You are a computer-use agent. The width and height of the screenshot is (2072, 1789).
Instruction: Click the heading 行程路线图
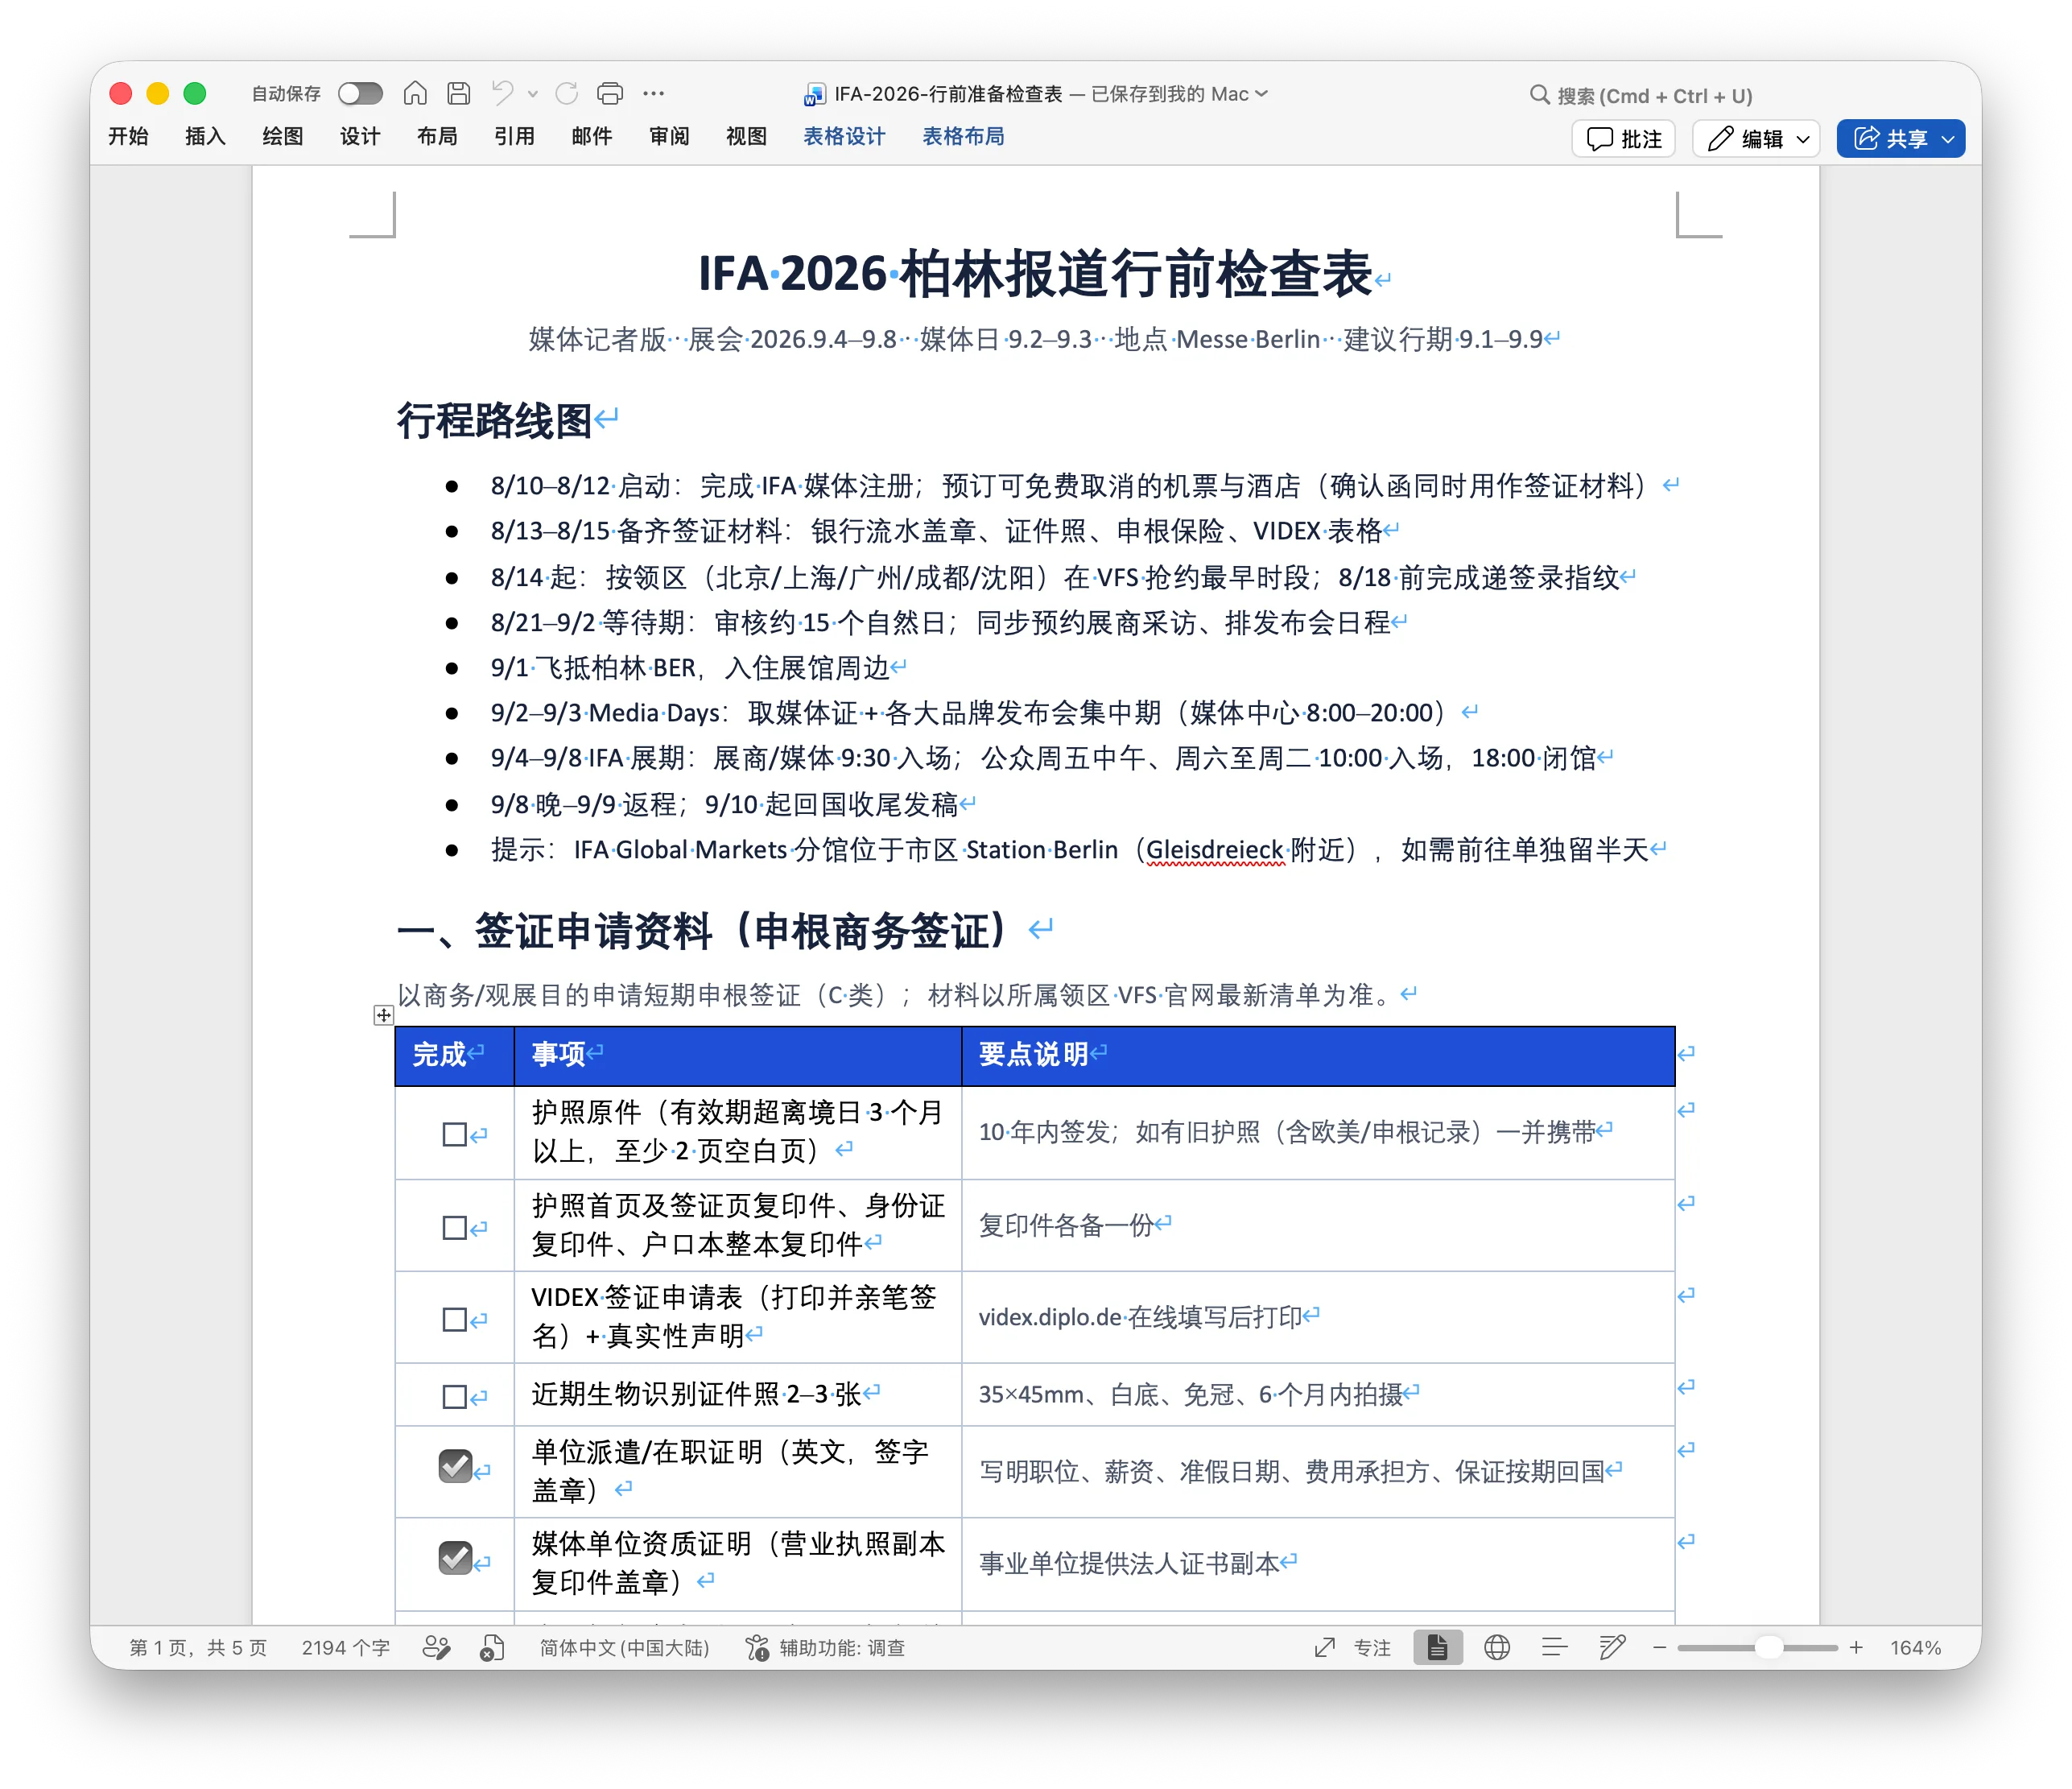point(495,420)
